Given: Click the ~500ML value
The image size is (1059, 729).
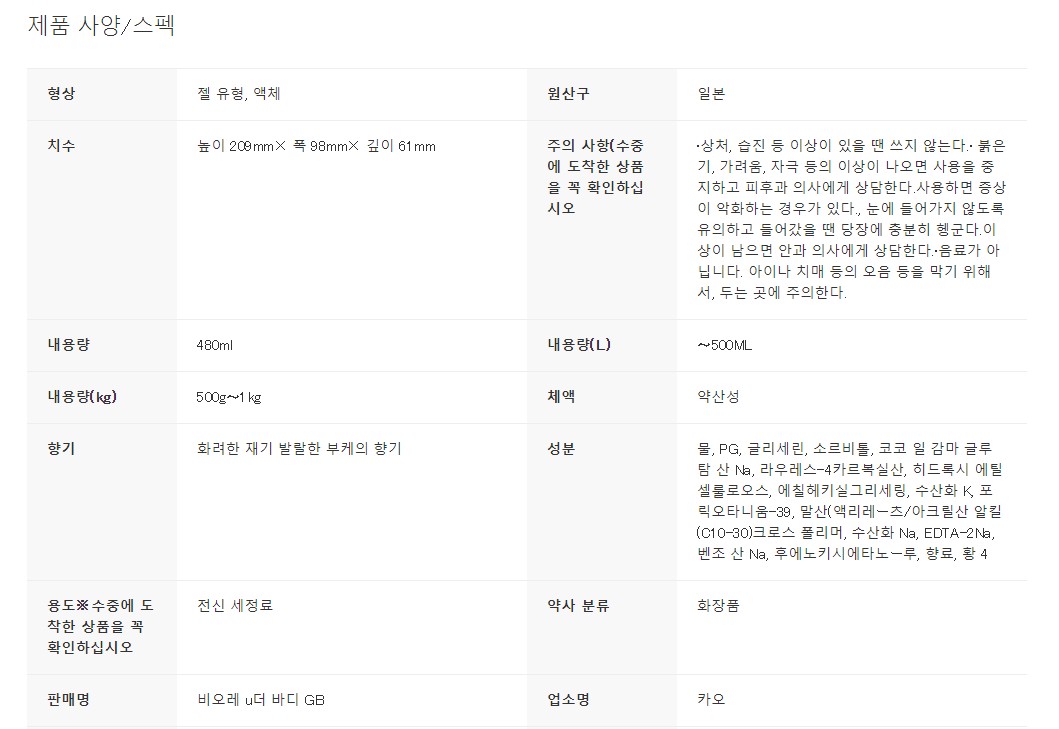Looking at the screenshot, I should (x=724, y=345).
